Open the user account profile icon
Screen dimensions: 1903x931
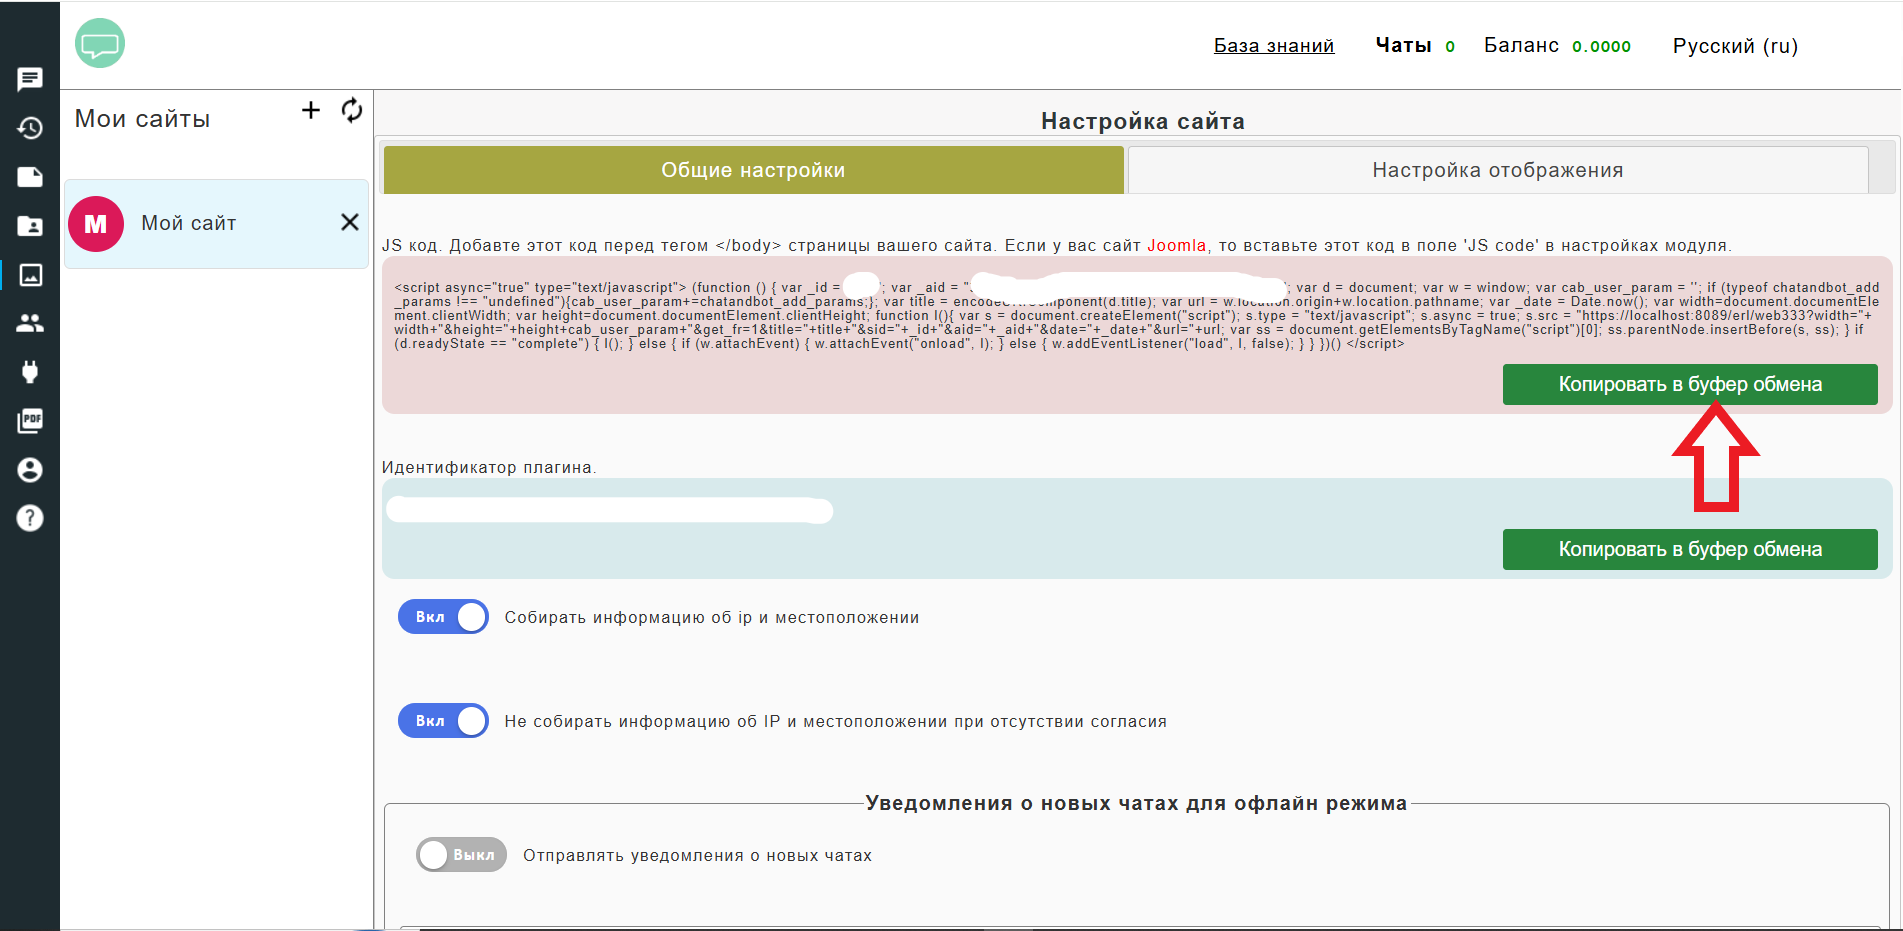30,470
